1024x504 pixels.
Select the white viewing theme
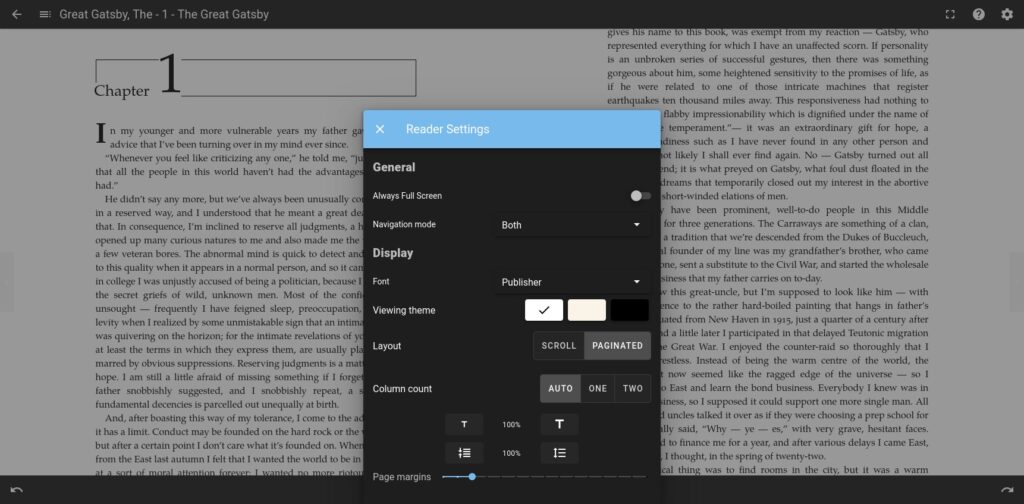click(544, 310)
